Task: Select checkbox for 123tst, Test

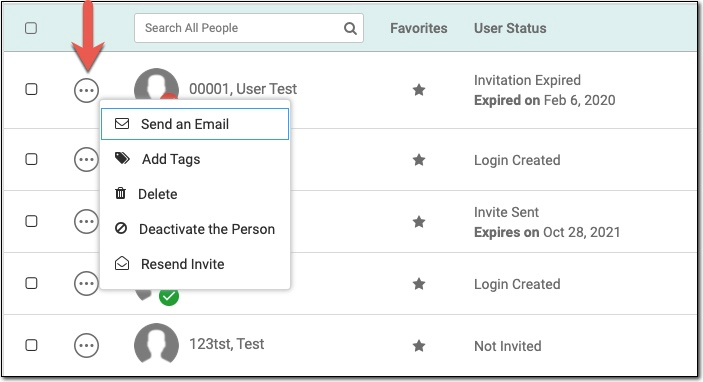Action: pos(31,345)
